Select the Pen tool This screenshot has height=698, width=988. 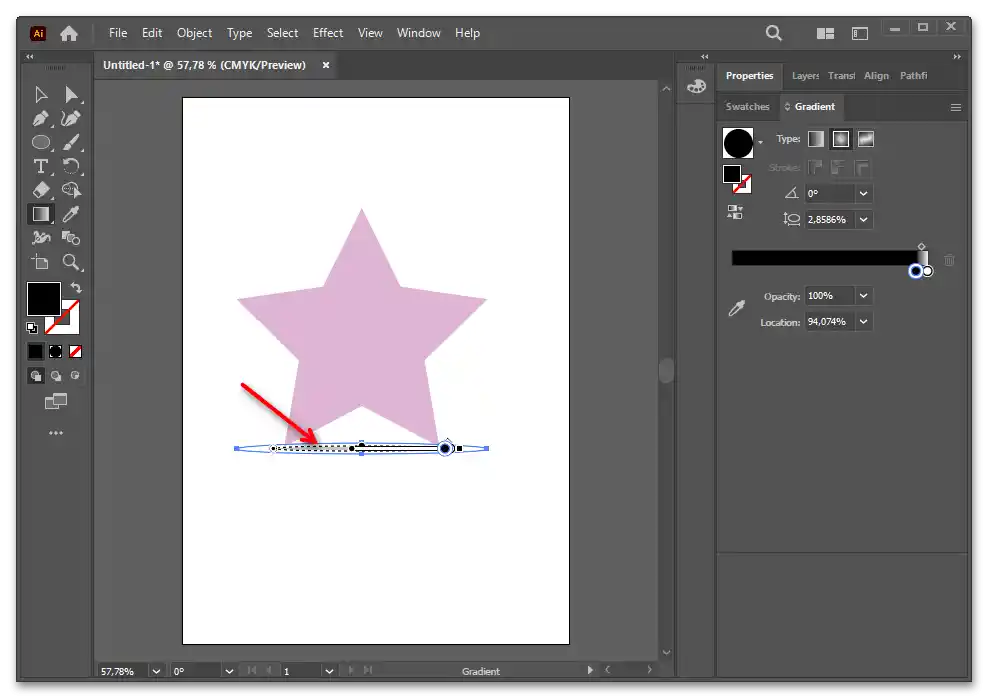pyautogui.click(x=40, y=119)
